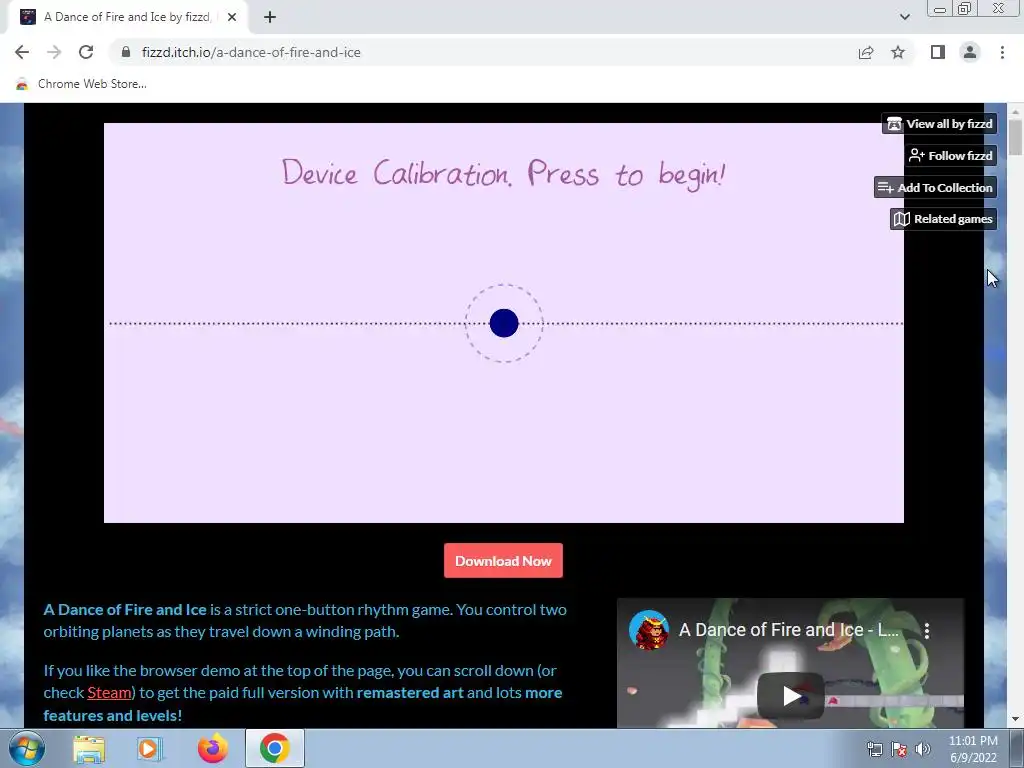Open the Chrome profile avatar
The width and height of the screenshot is (1024, 768).
pos(970,52)
